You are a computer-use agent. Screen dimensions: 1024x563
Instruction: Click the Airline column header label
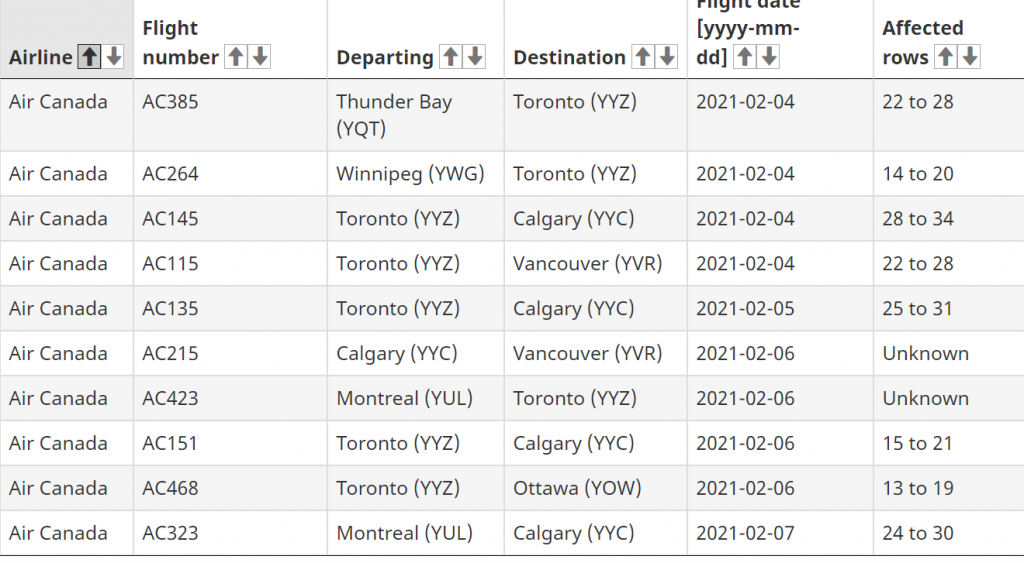coord(40,57)
